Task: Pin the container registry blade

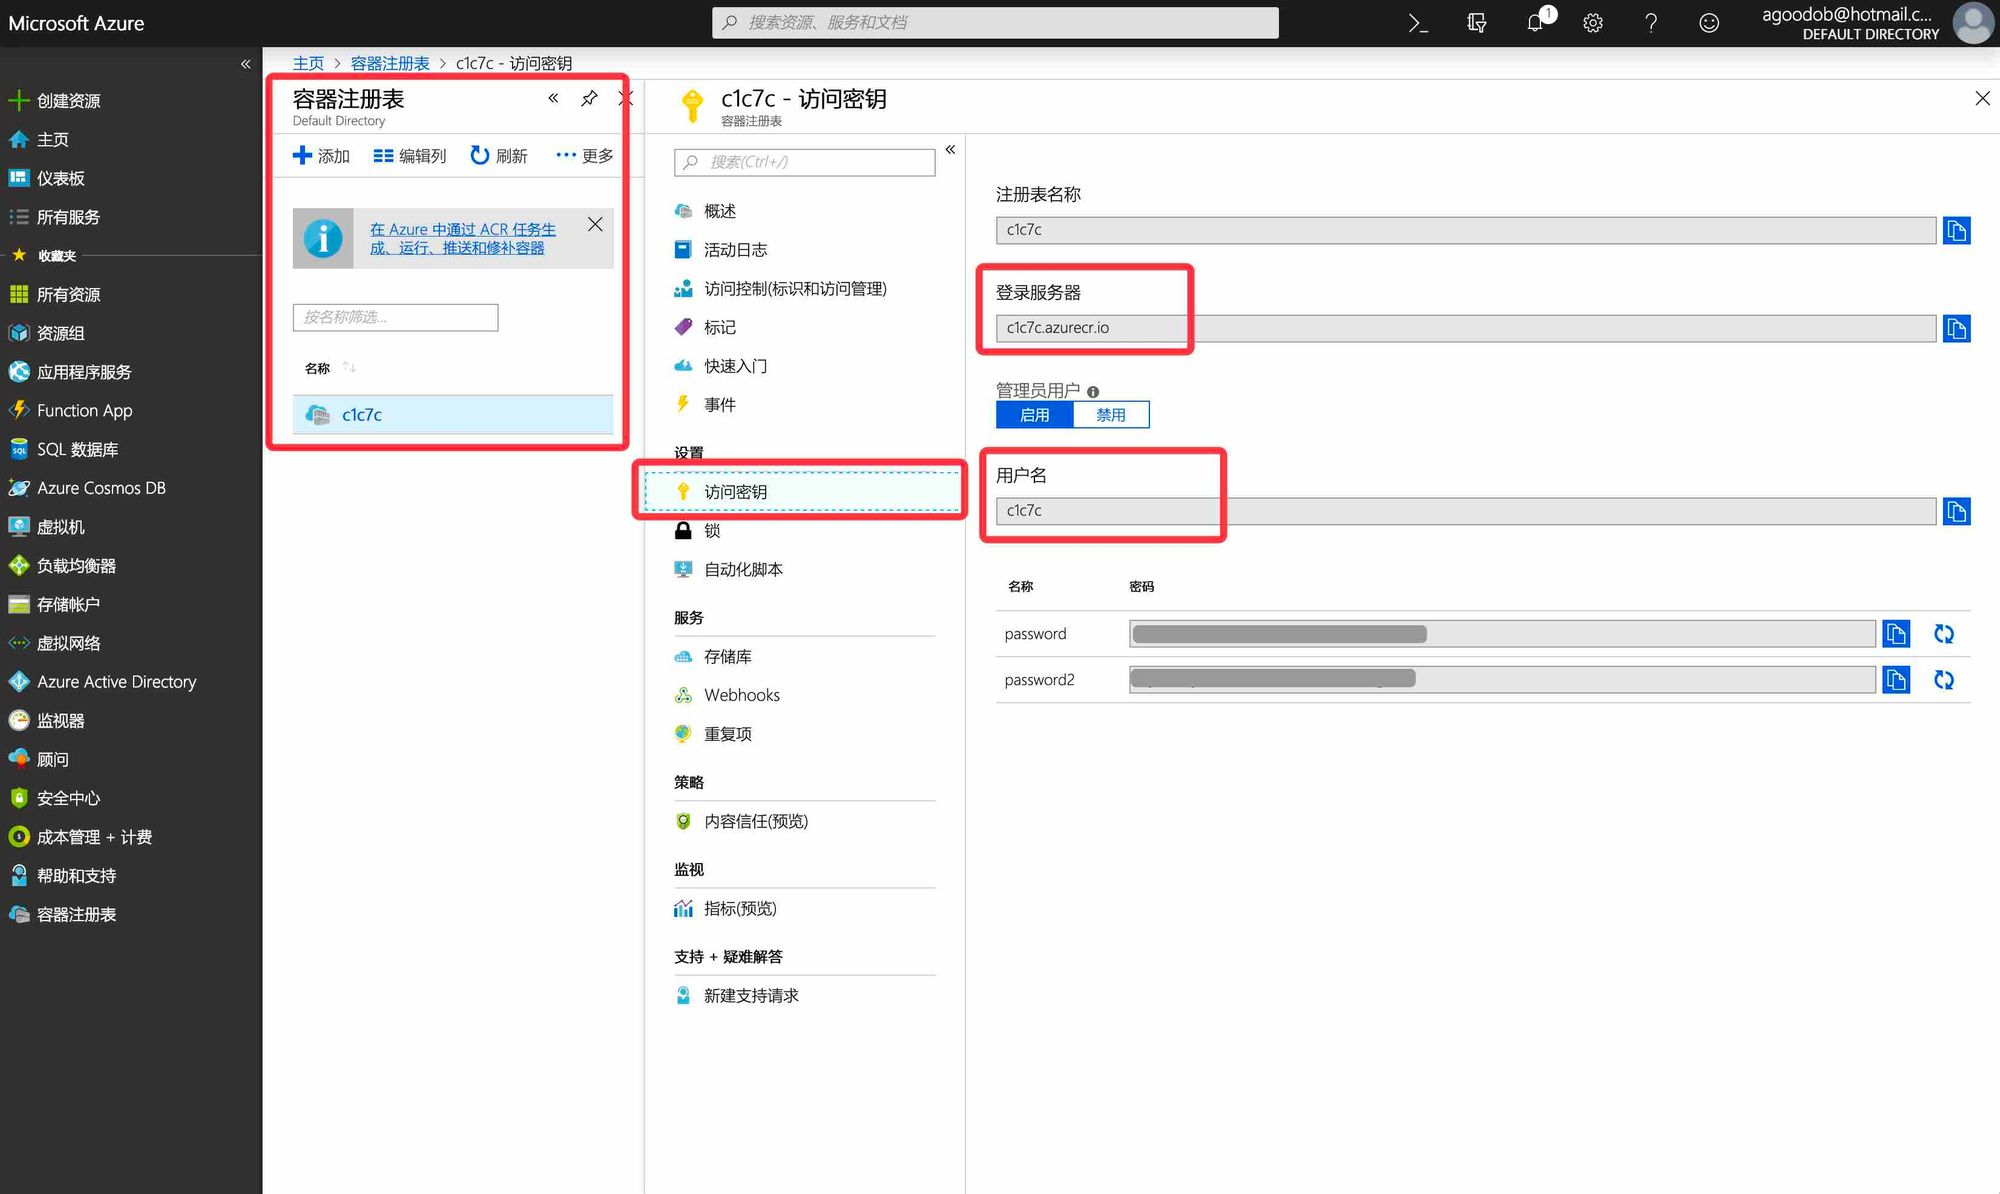Action: pos(589,98)
